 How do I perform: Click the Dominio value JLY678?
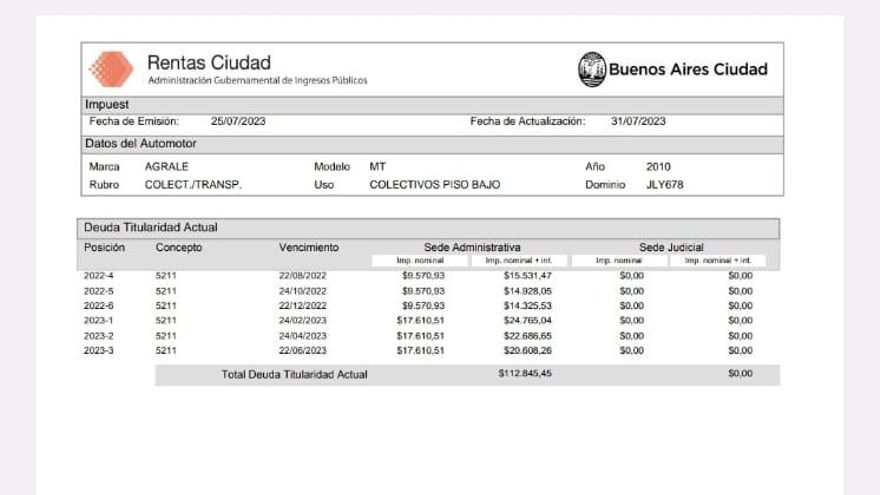click(x=665, y=185)
